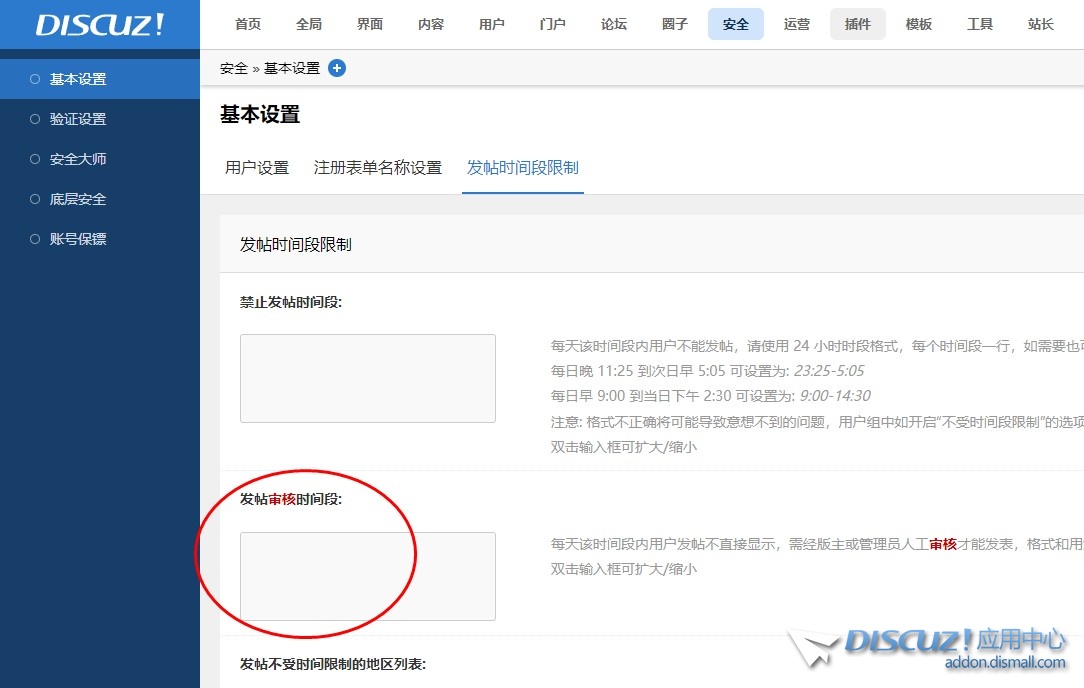Open the 首页 top navigation item
1084x688 pixels.
tap(248, 24)
